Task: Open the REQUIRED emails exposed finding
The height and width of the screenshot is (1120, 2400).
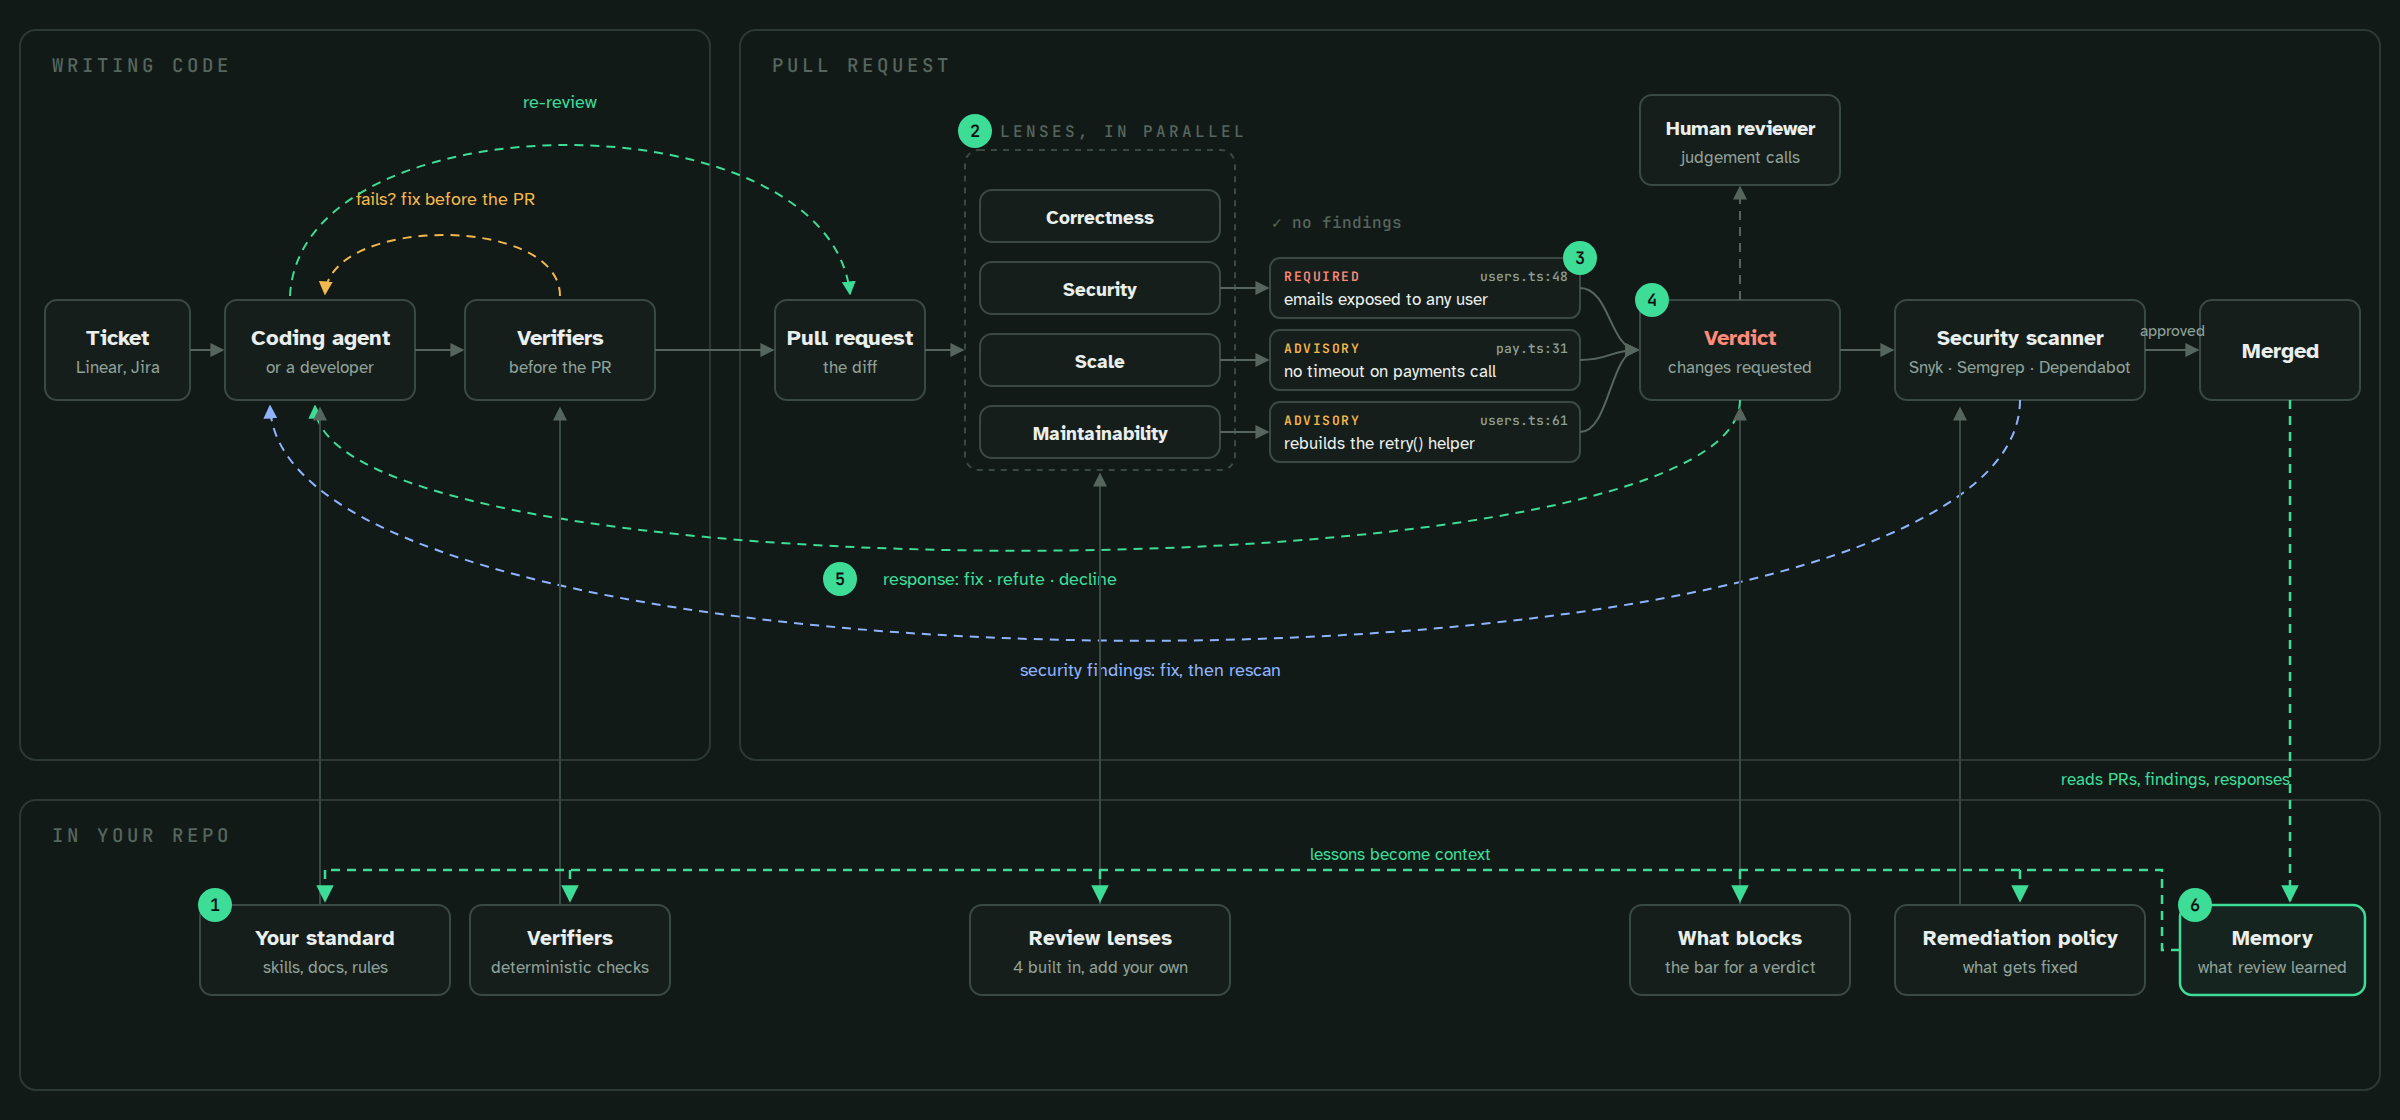Action: point(1425,288)
